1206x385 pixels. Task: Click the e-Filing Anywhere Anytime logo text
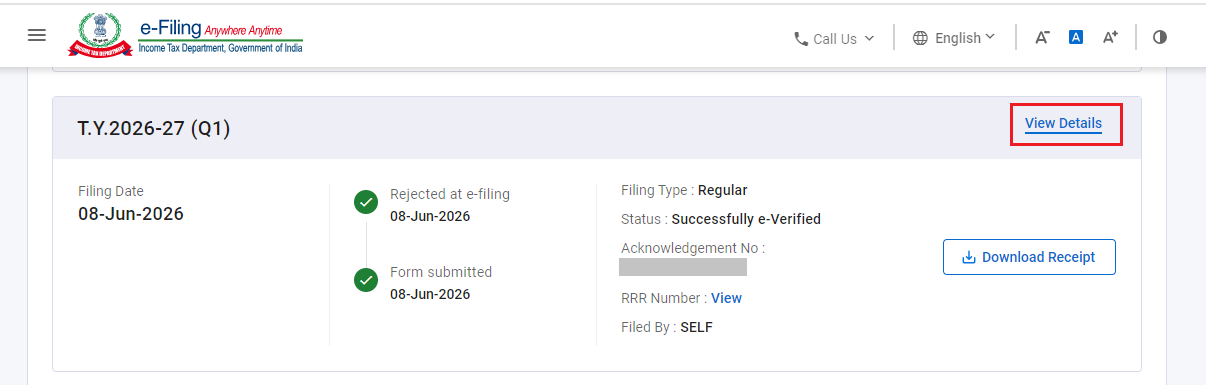coord(220,36)
